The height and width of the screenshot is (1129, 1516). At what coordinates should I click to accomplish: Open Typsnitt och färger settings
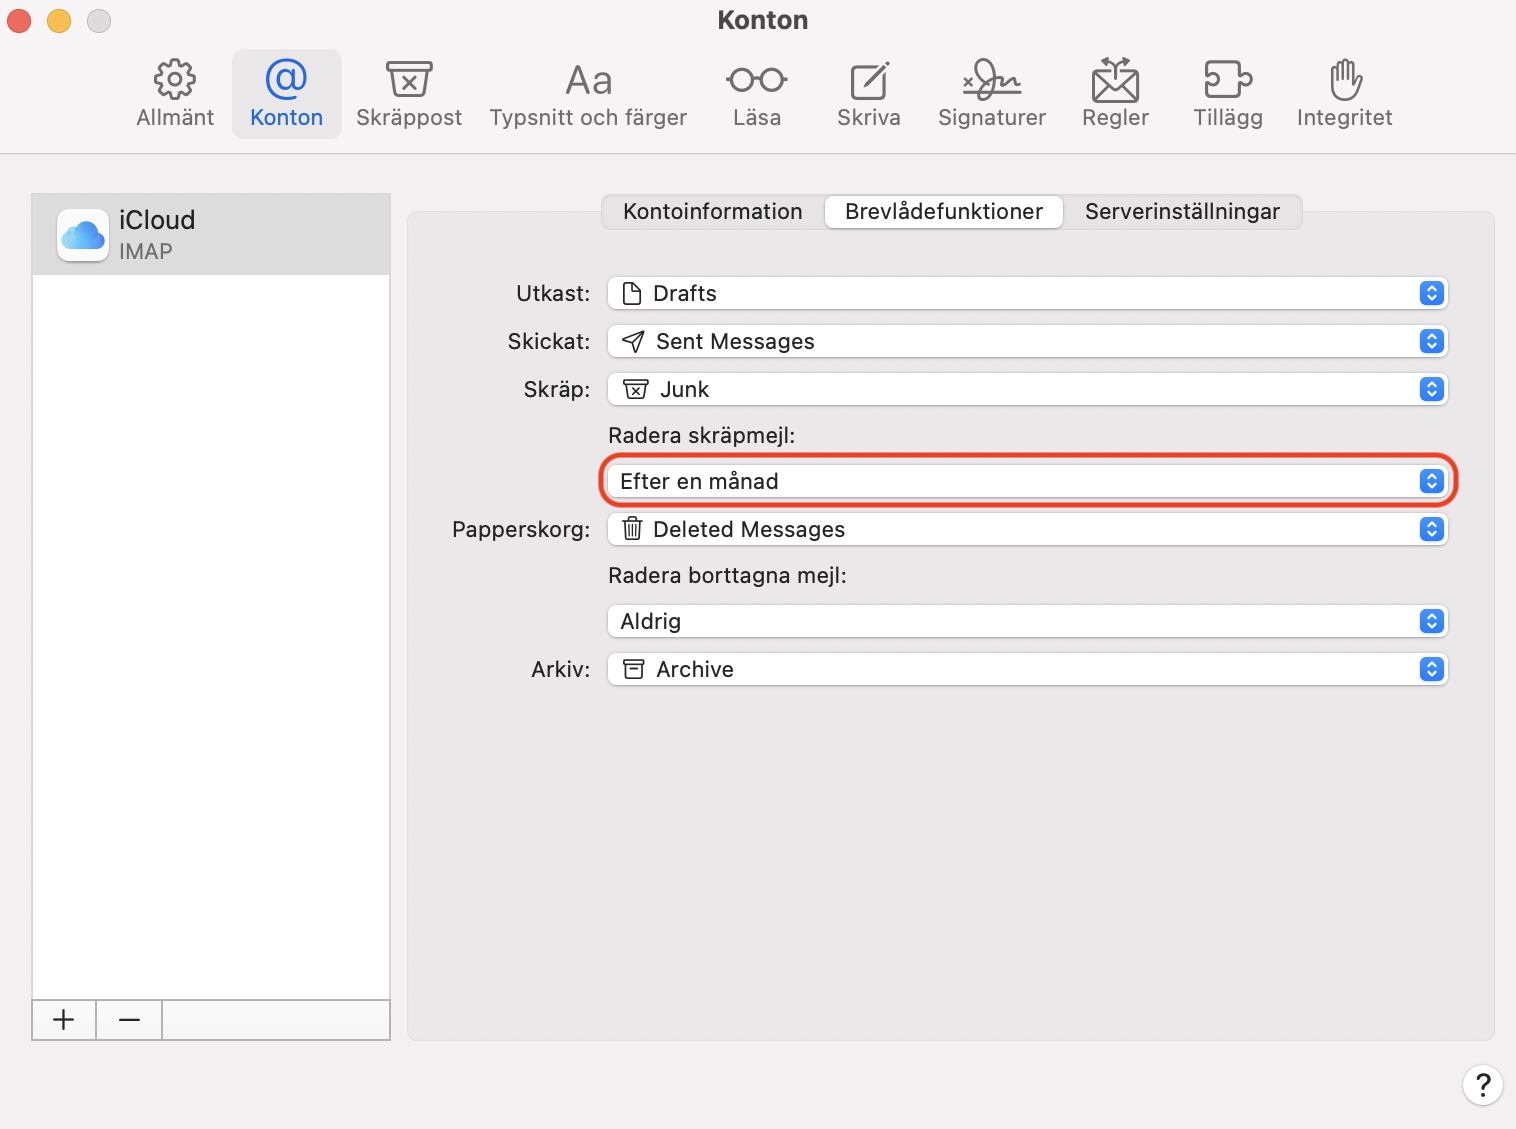click(x=588, y=94)
